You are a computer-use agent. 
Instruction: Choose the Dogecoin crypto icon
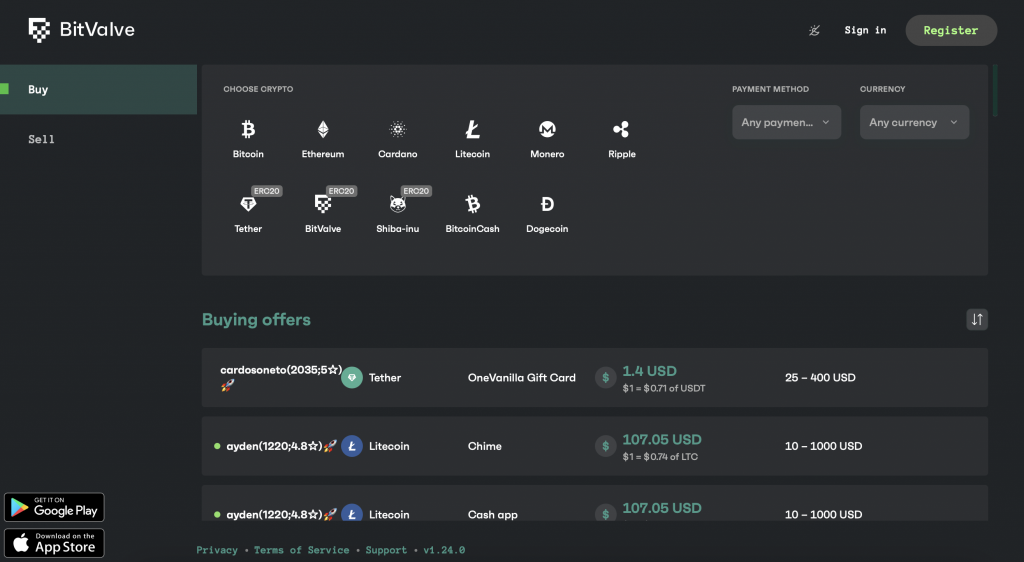[547, 204]
